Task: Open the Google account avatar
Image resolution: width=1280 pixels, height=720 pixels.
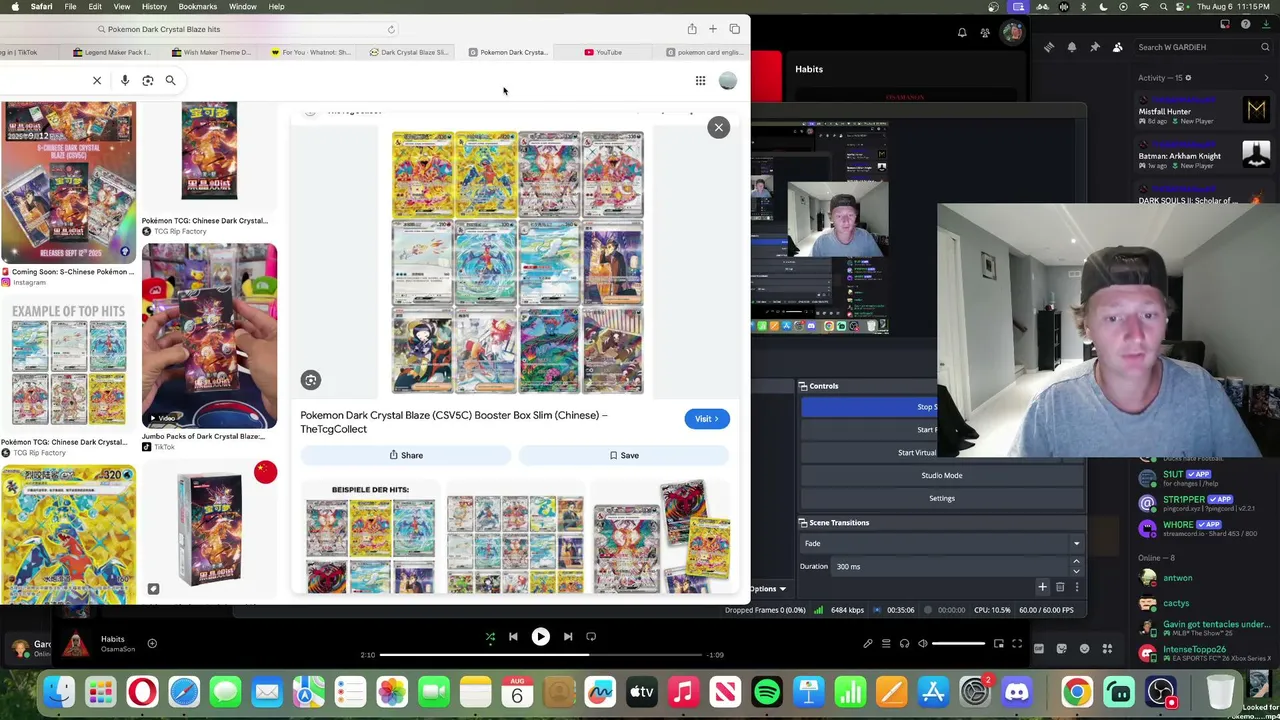Action: coord(728,81)
